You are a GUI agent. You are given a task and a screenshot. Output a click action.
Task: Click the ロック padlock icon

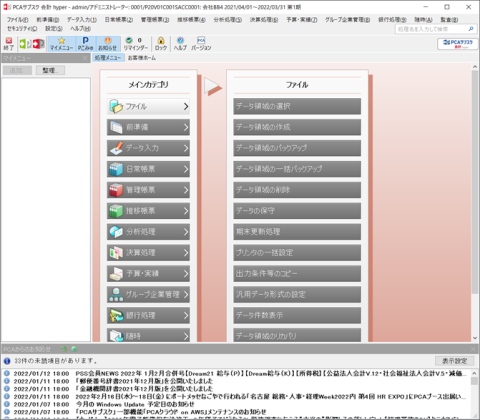tap(161, 44)
